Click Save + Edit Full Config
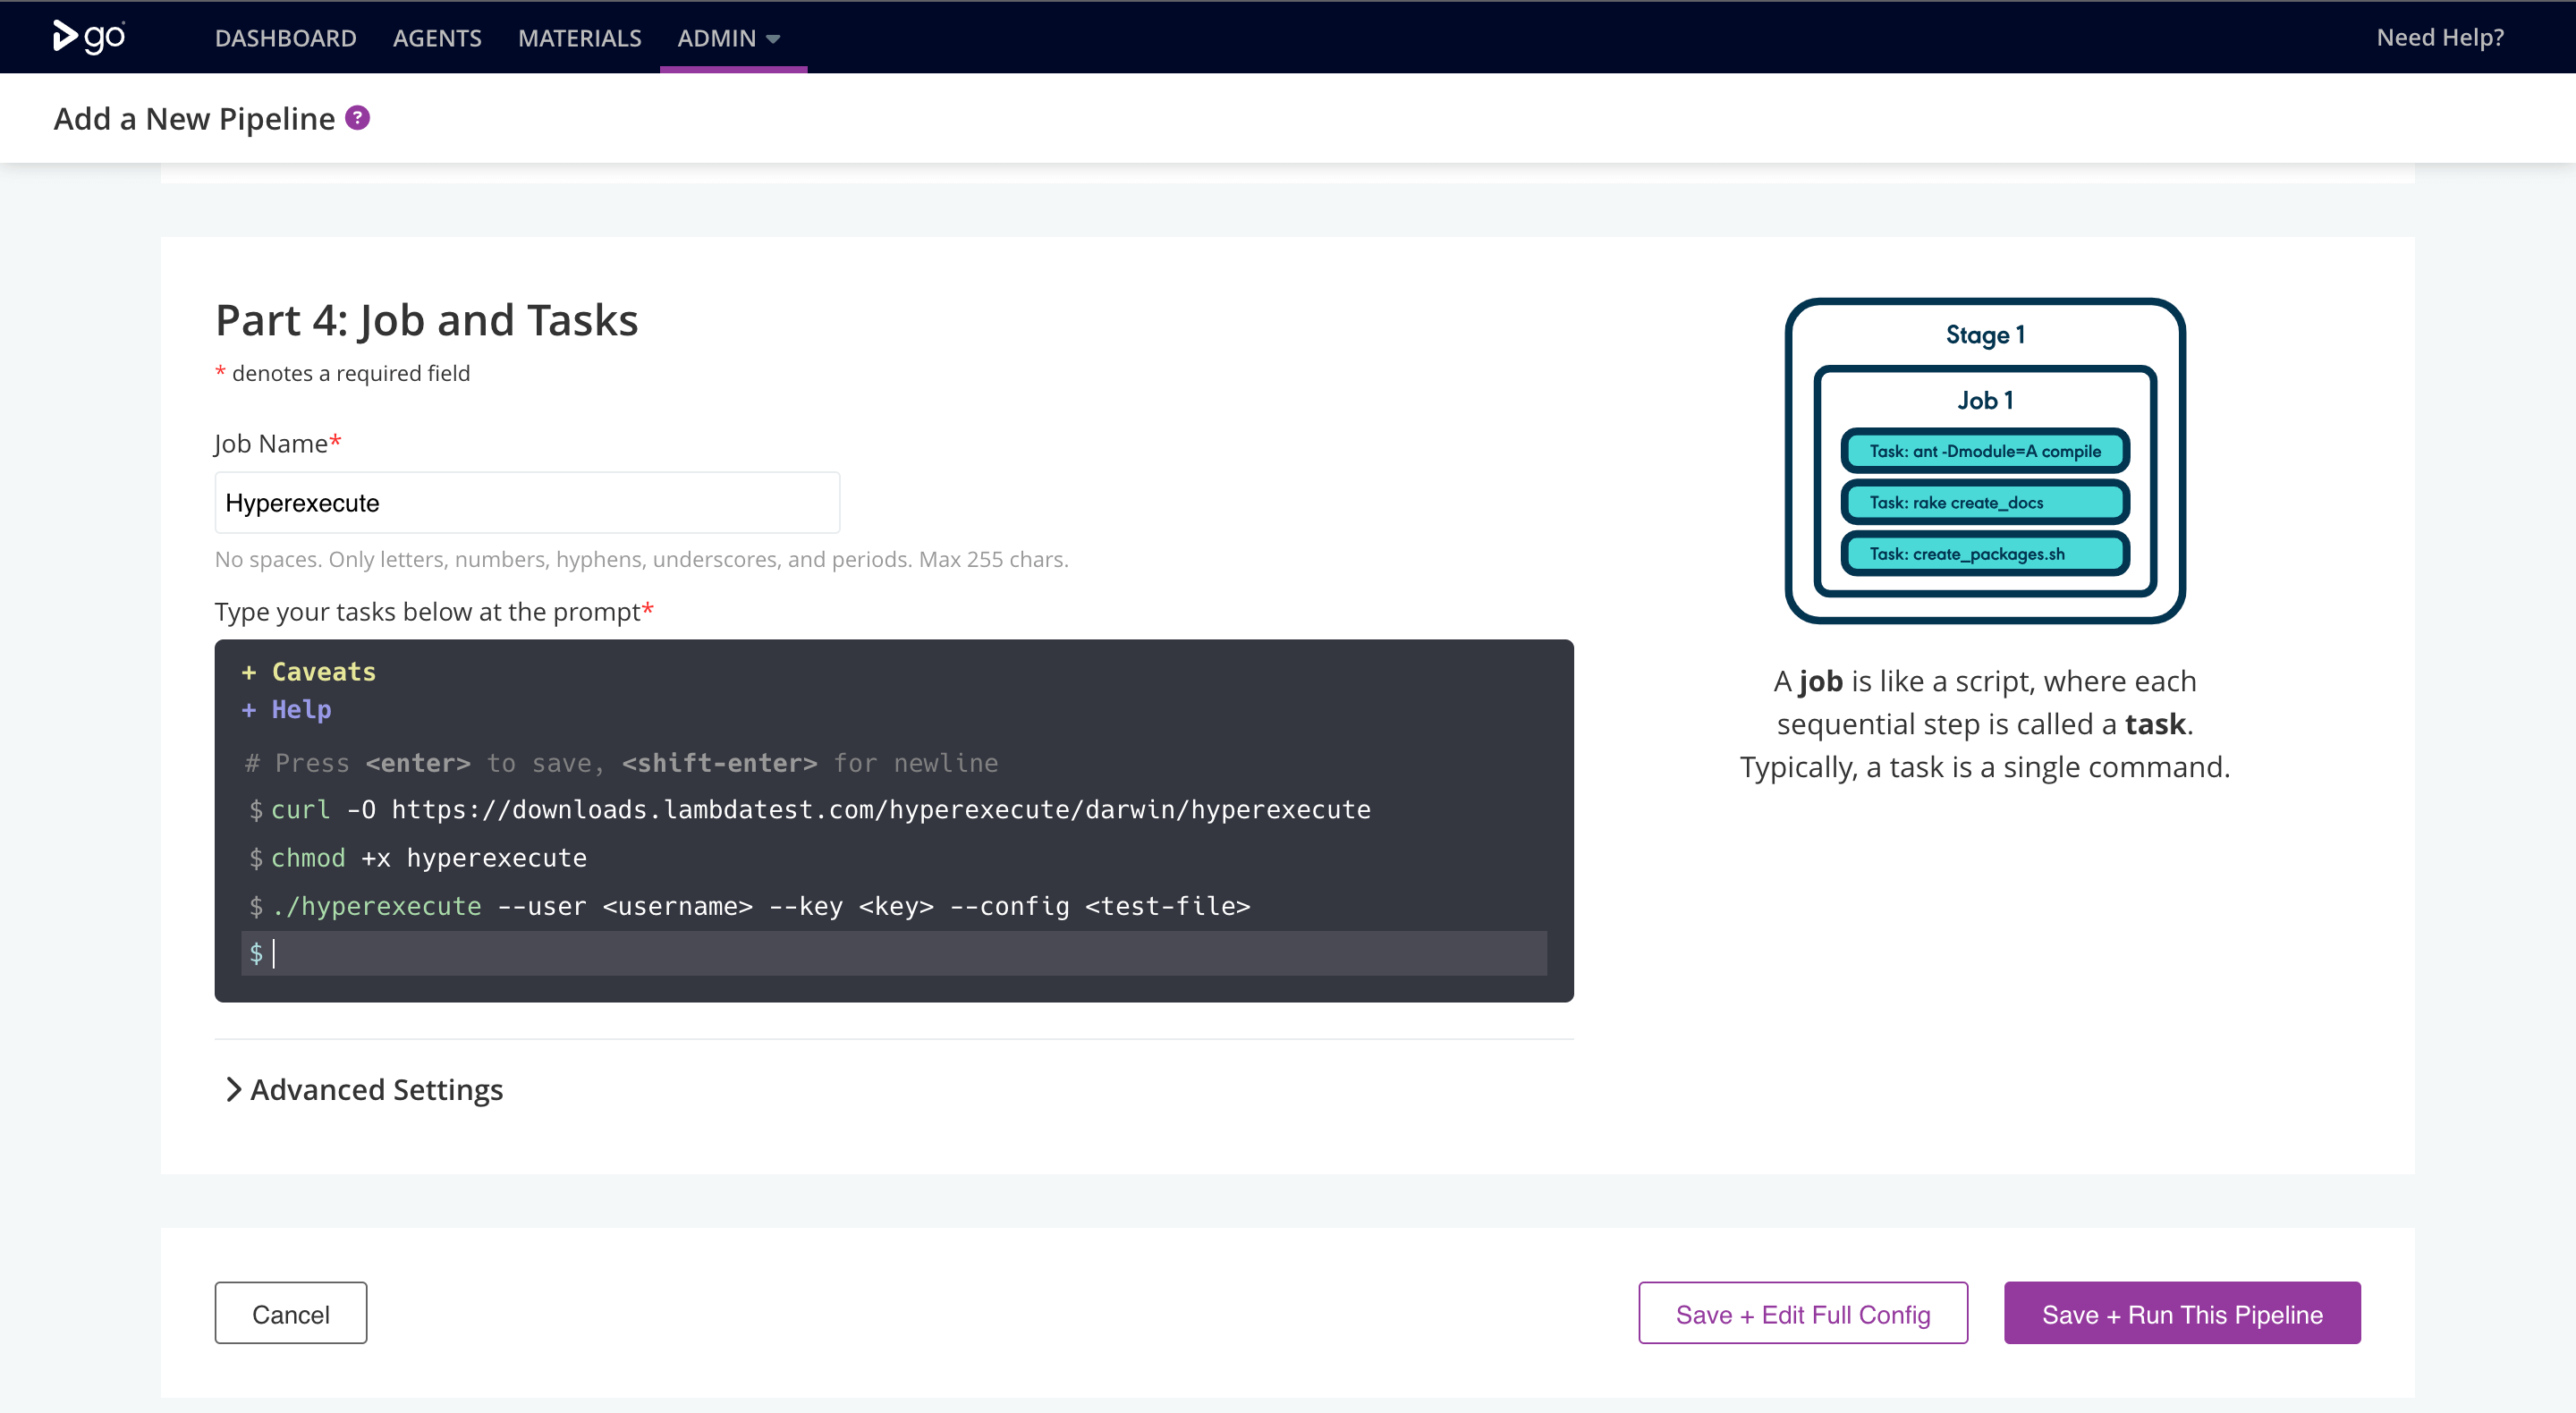Viewport: 2576px width, 1413px height. point(1802,1313)
